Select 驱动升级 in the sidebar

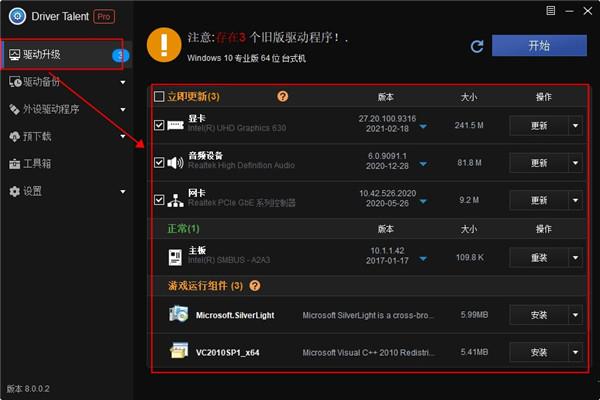click(66, 55)
